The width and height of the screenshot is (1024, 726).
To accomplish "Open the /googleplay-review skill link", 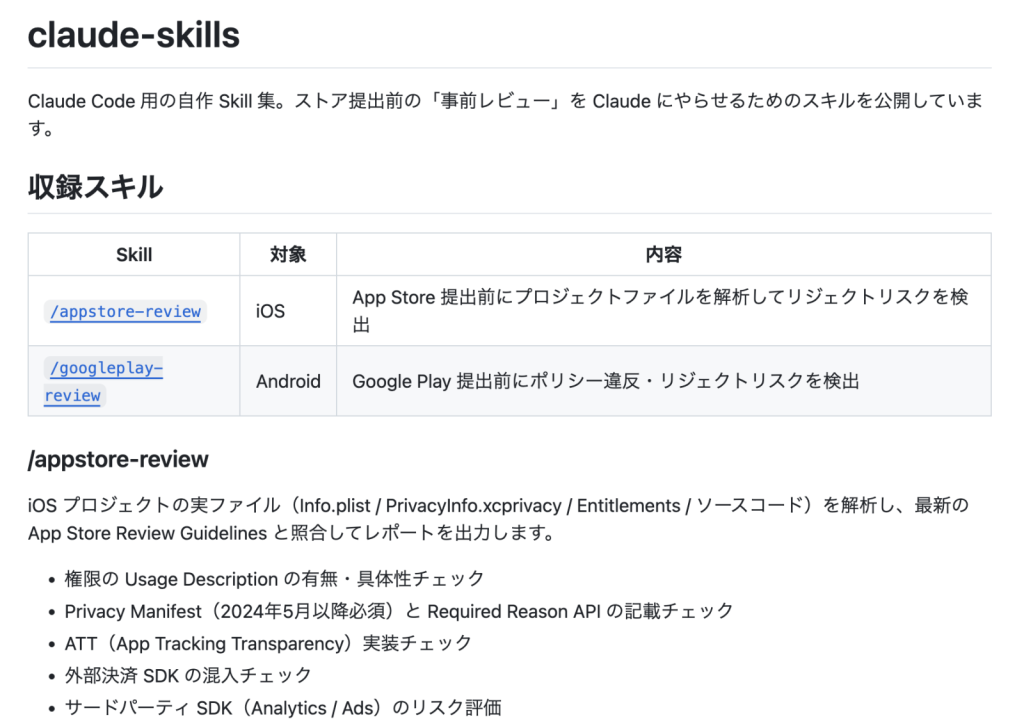I will [x=103, y=381].
